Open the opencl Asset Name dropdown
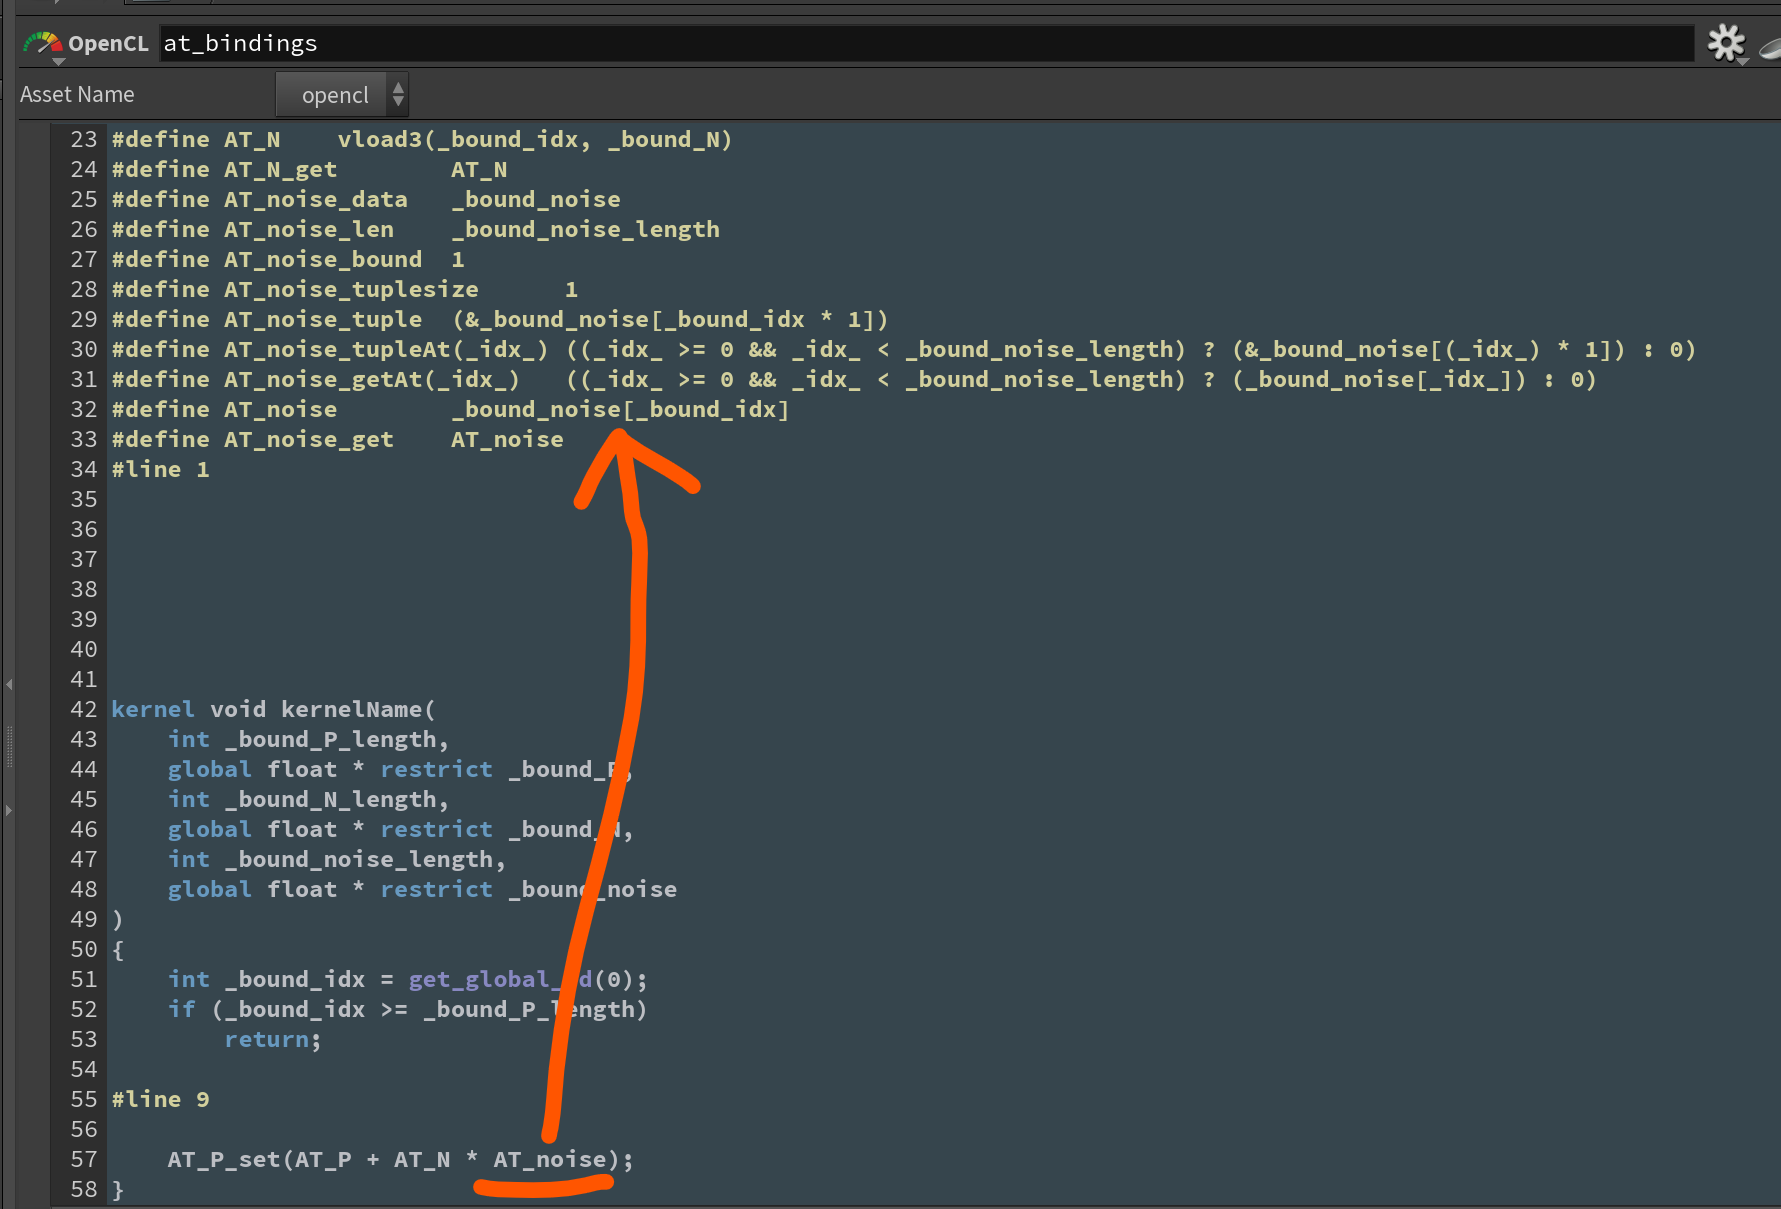The image size is (1781, 1209). (335, 95)
